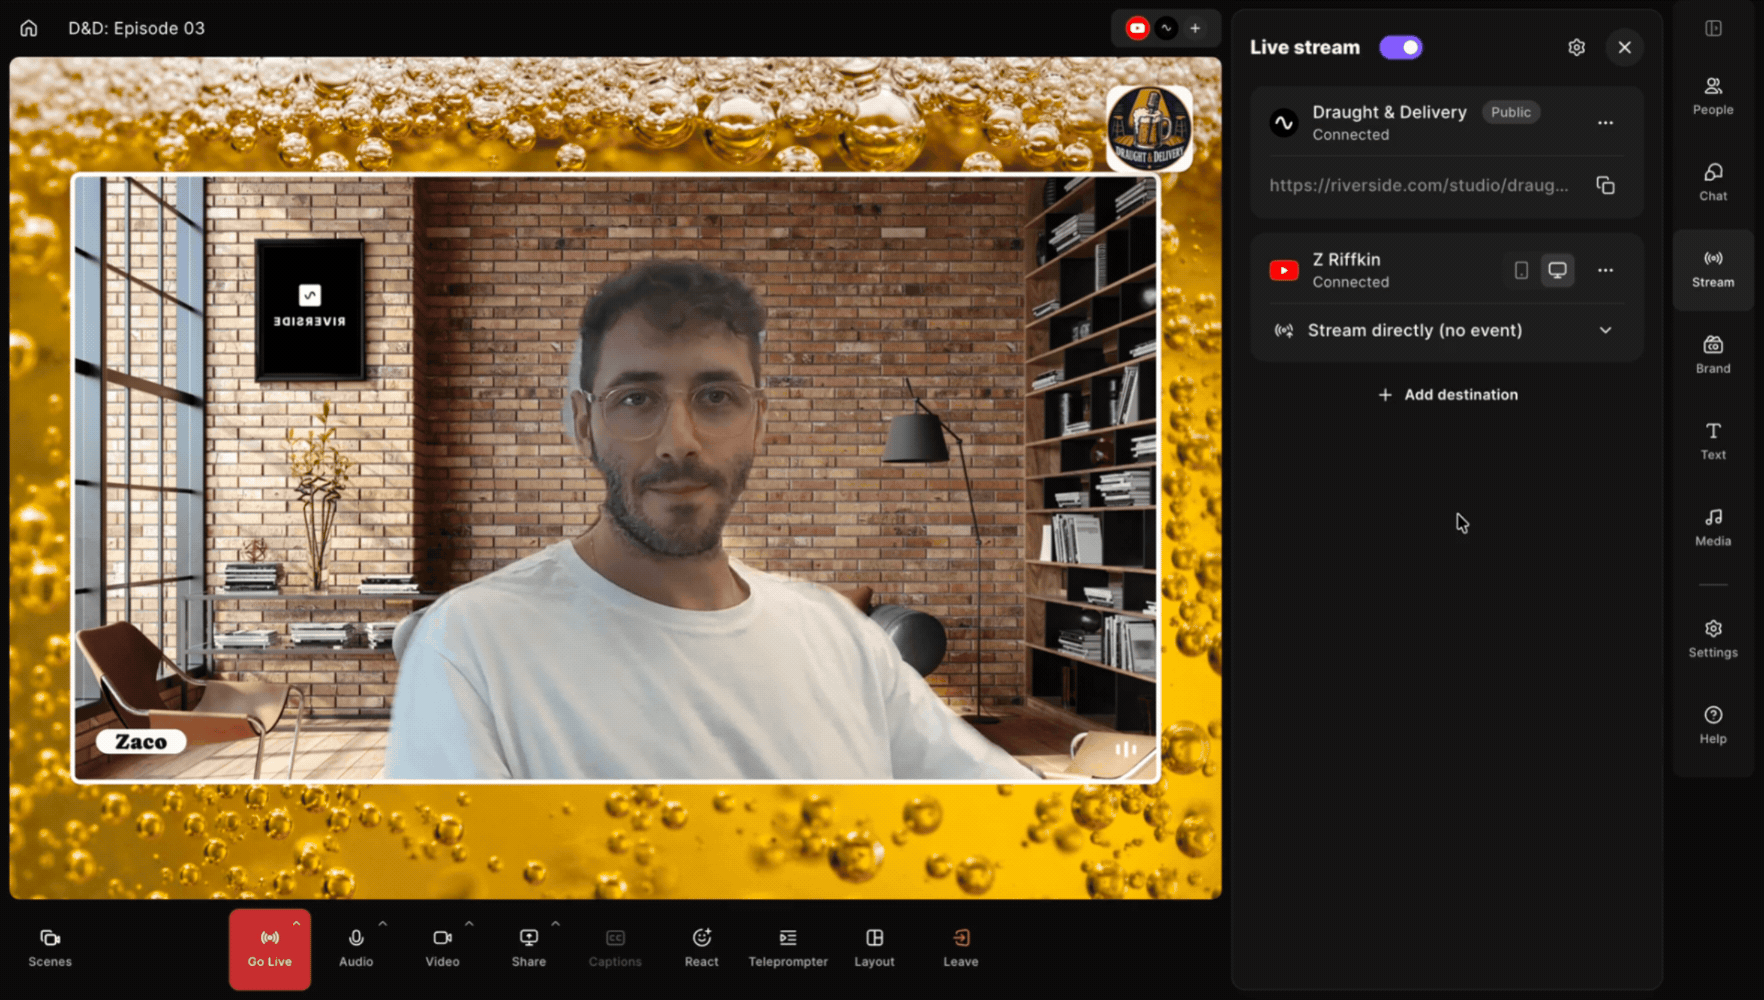1764x1000 pixels.
Task: Open the Help icon
Action: 1713,725
